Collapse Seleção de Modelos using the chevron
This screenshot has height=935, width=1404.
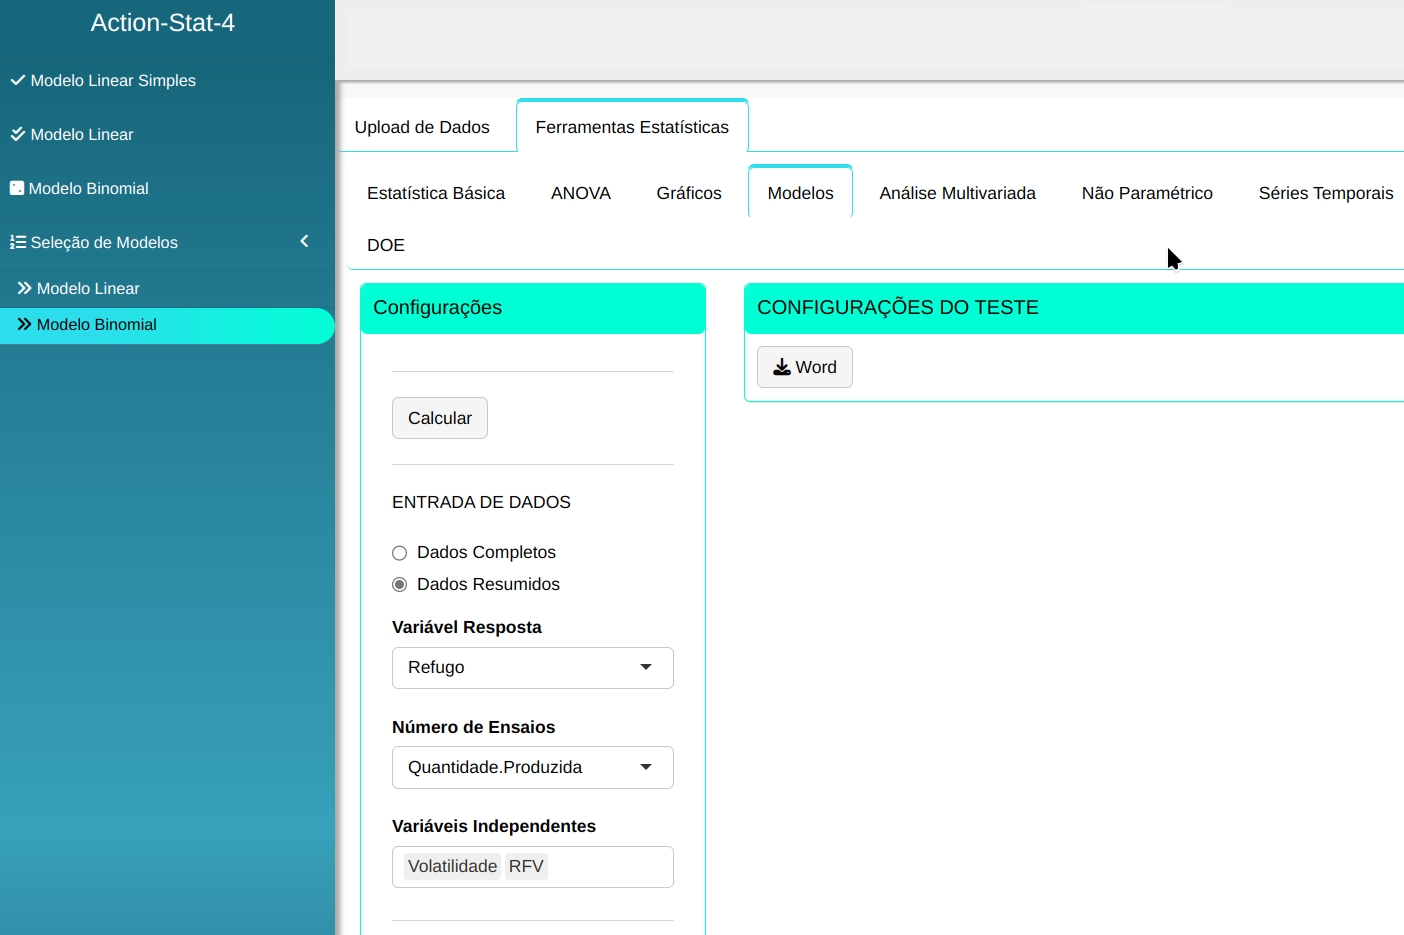[x=304, y=241]
